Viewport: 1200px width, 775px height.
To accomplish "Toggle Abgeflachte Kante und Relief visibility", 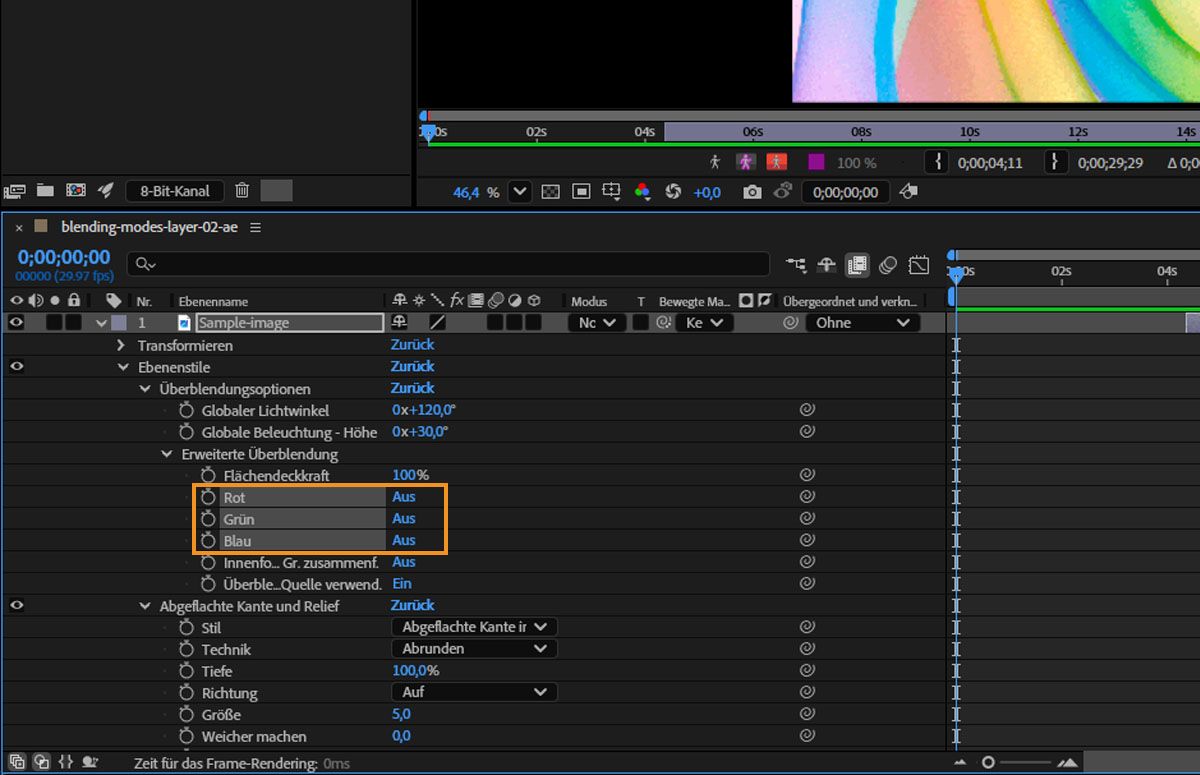I will tap(16, 605).
